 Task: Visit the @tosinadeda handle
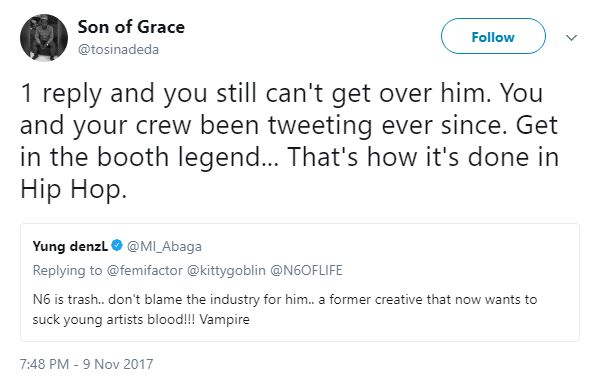coord(118,50)
